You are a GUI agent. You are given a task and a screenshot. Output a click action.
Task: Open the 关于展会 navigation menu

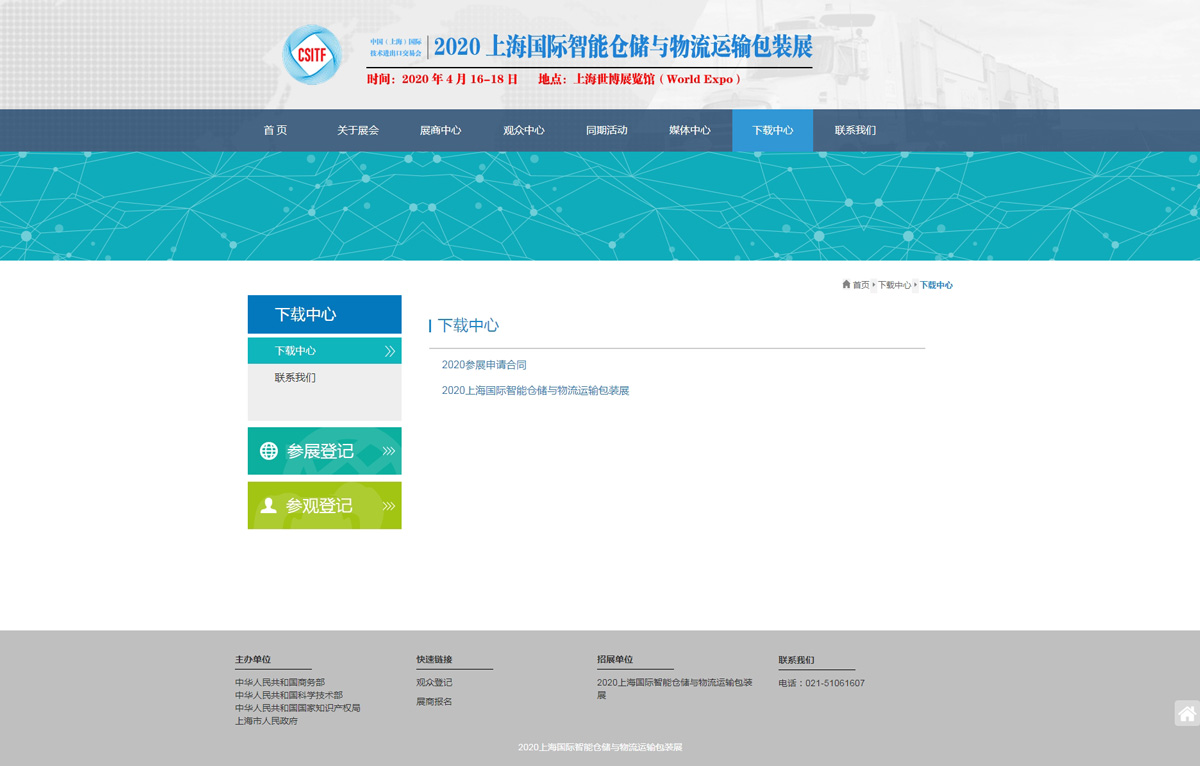[x=358, y=131]
